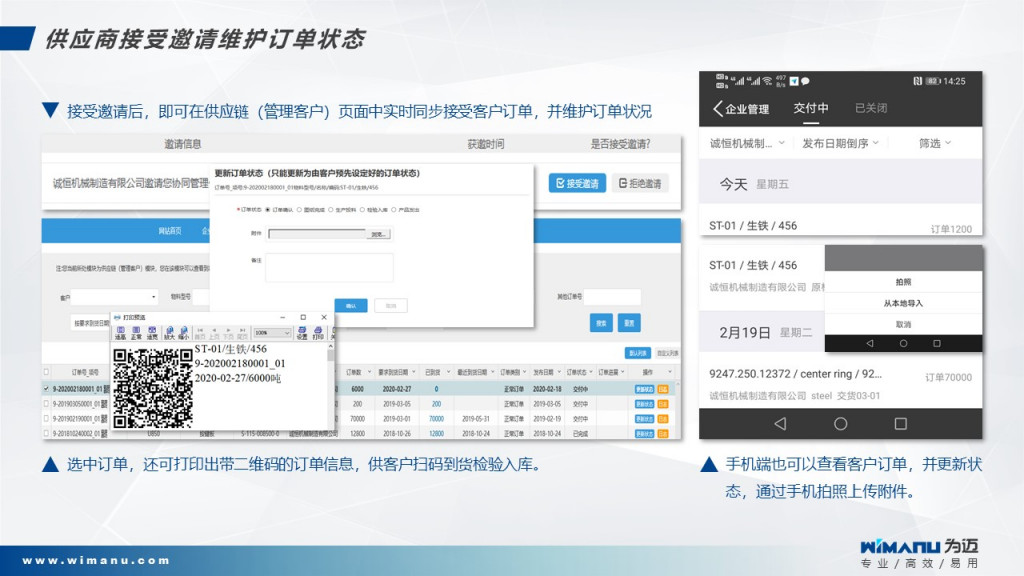Select the 订单确认 order status radio button
Viewport: 1024px width, 576px height.
tap(269, 209)
